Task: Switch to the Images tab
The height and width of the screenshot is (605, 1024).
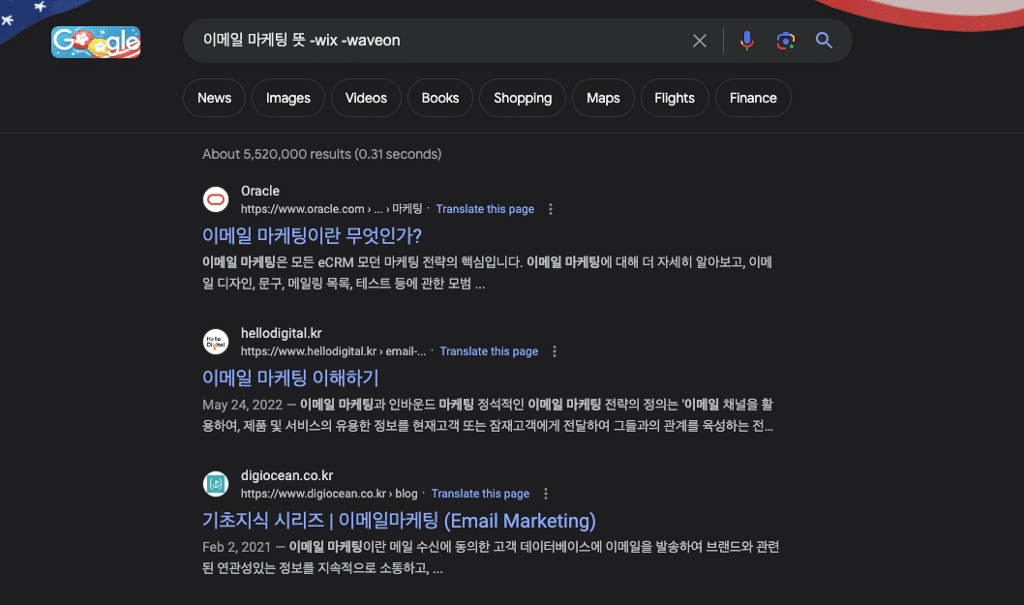Action: tap(288, 98)
